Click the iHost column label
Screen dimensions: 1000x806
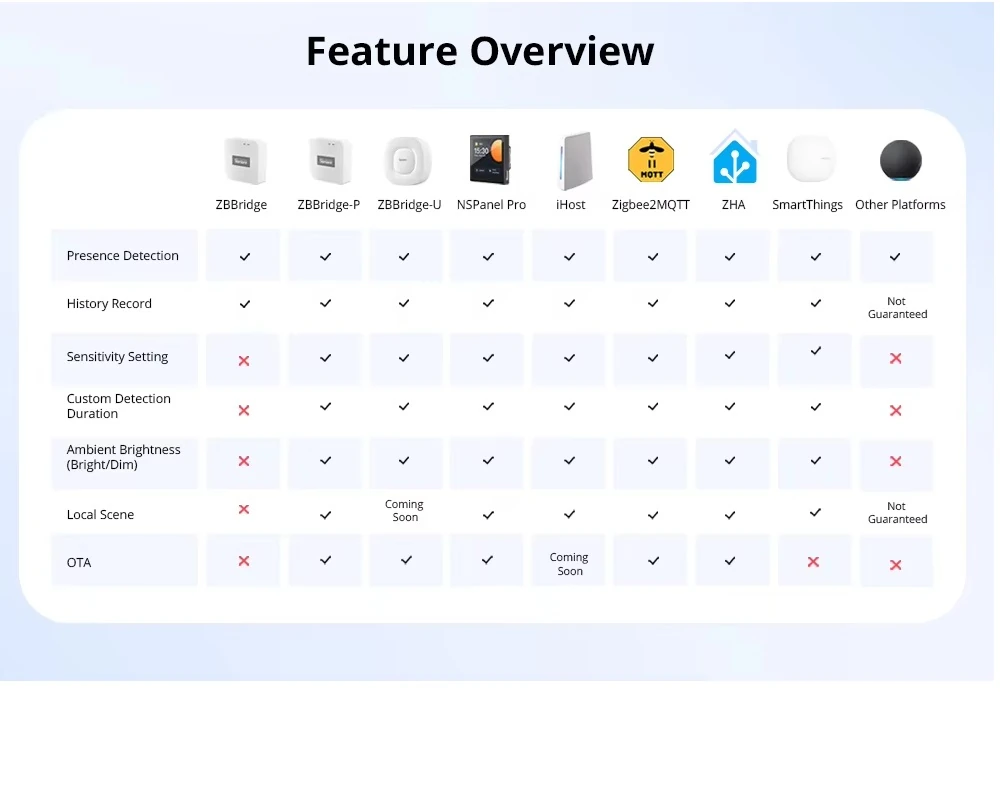pos(570,205)
